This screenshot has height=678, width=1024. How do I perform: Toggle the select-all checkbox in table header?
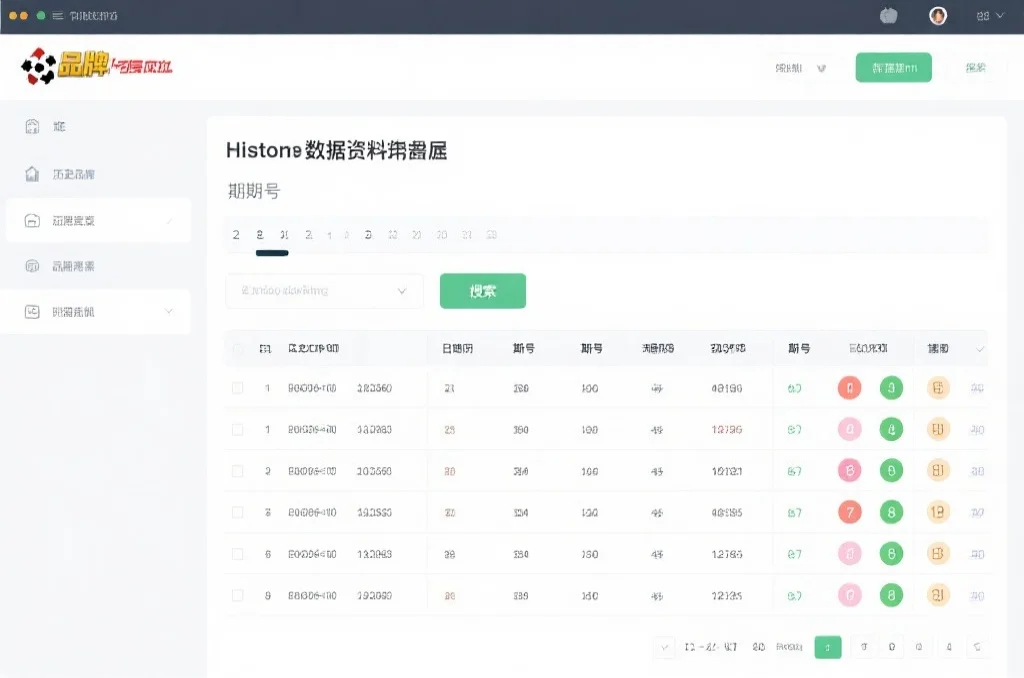[x=238, y=349]
